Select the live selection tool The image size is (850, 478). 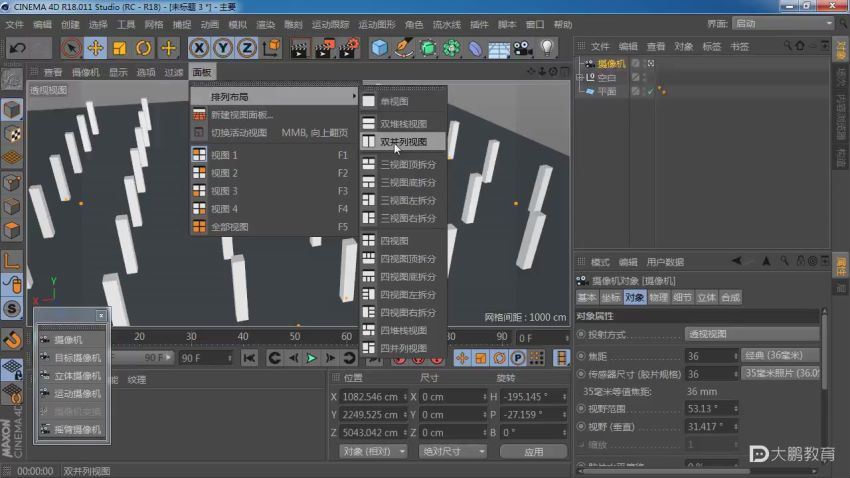pos(71,48)
